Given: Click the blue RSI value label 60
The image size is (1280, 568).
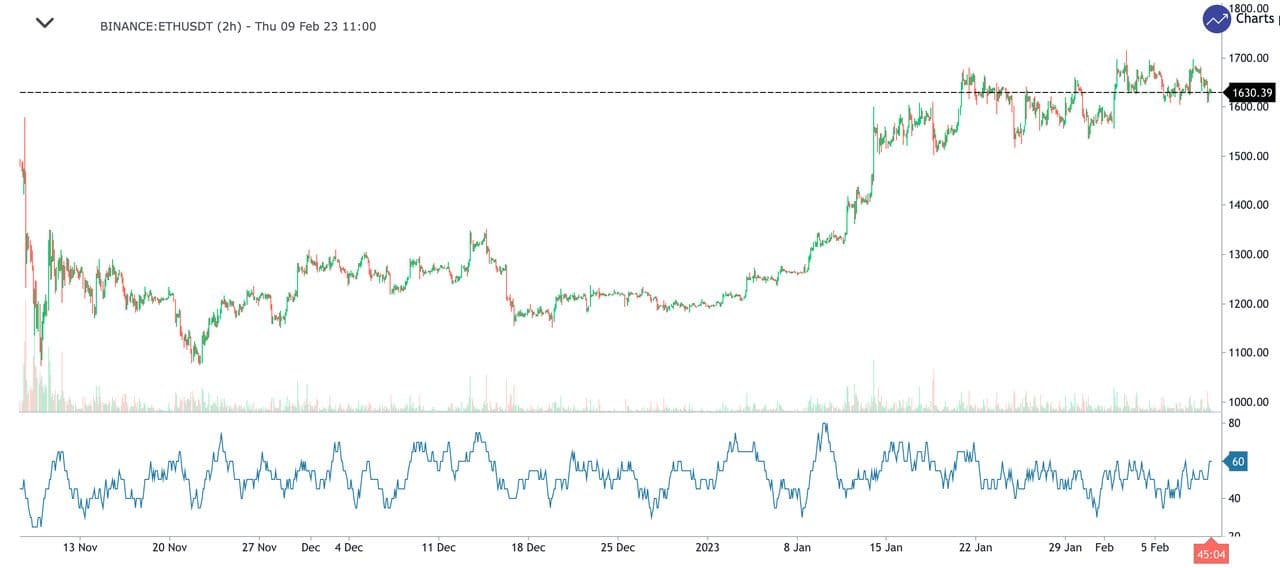Looking at the screenshot, I should (1237, 461).
